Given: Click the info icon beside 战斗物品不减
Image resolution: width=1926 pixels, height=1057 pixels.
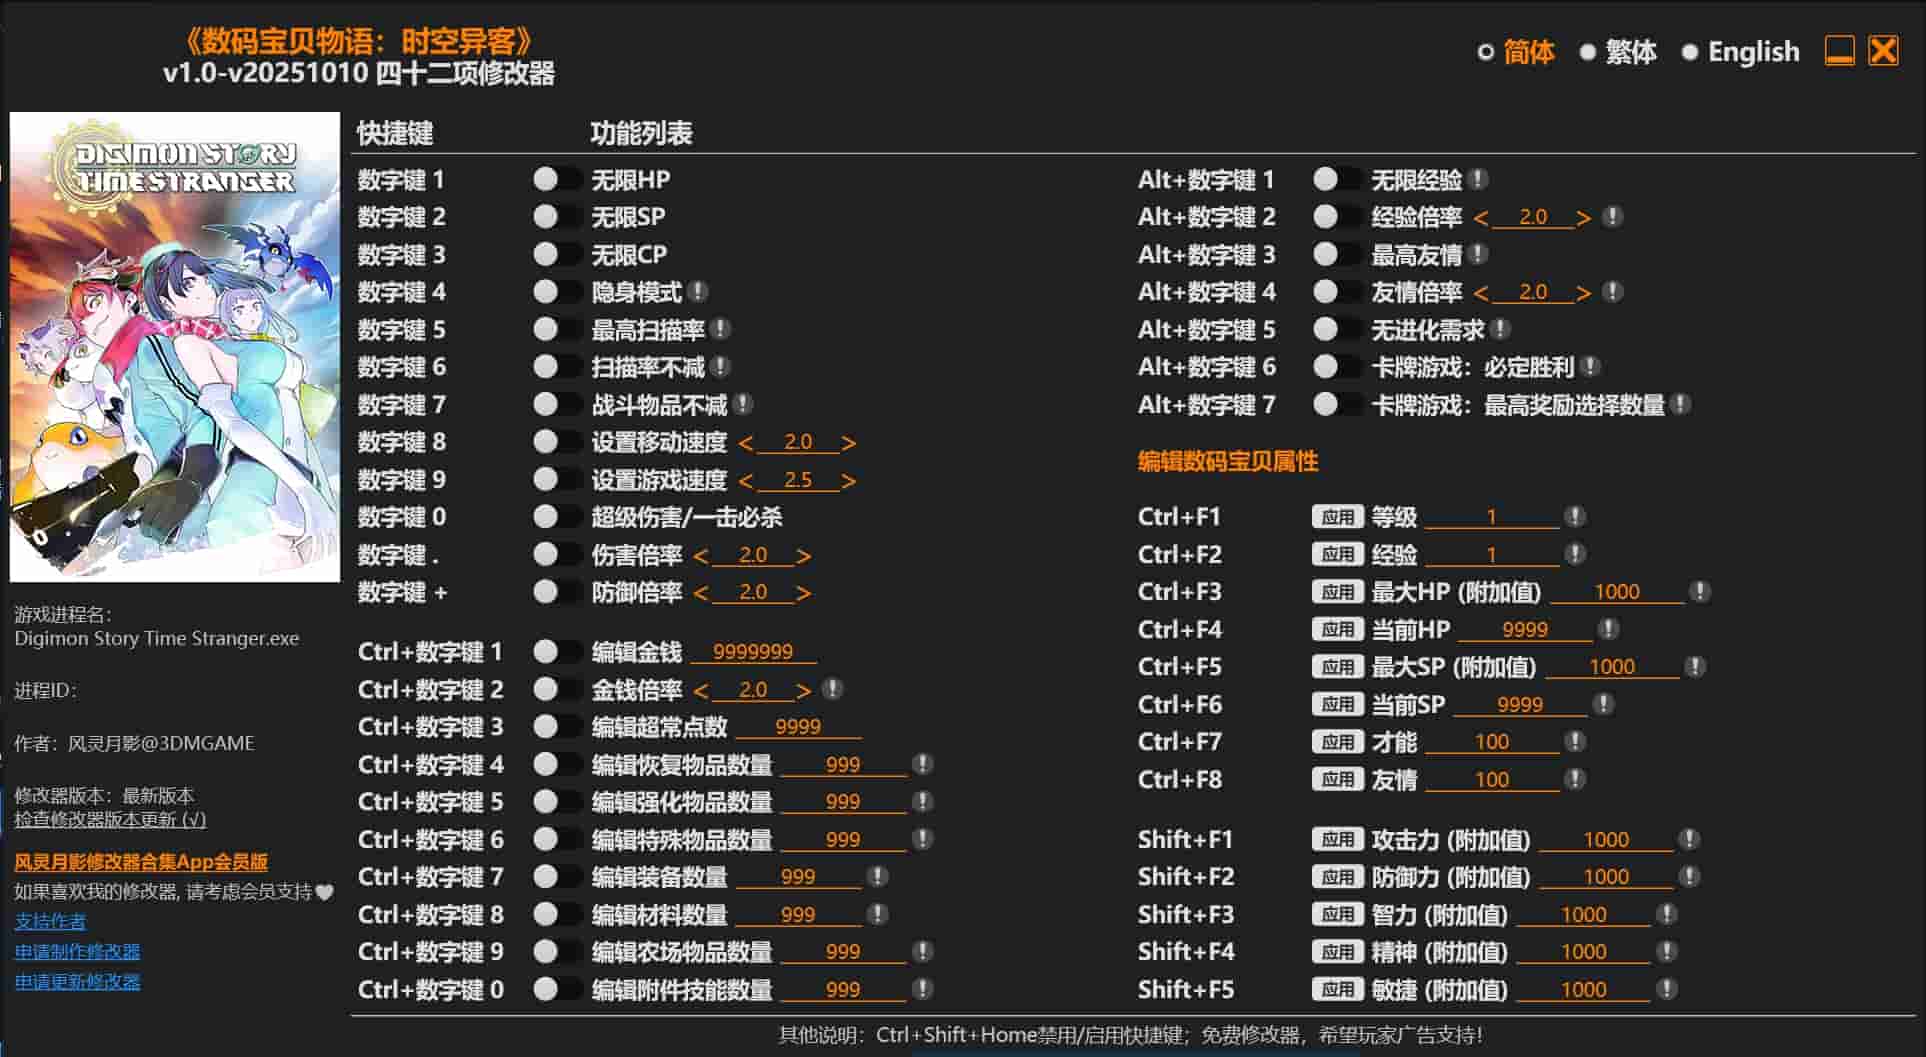Looking at the screenshot, I should coord(741,404).
